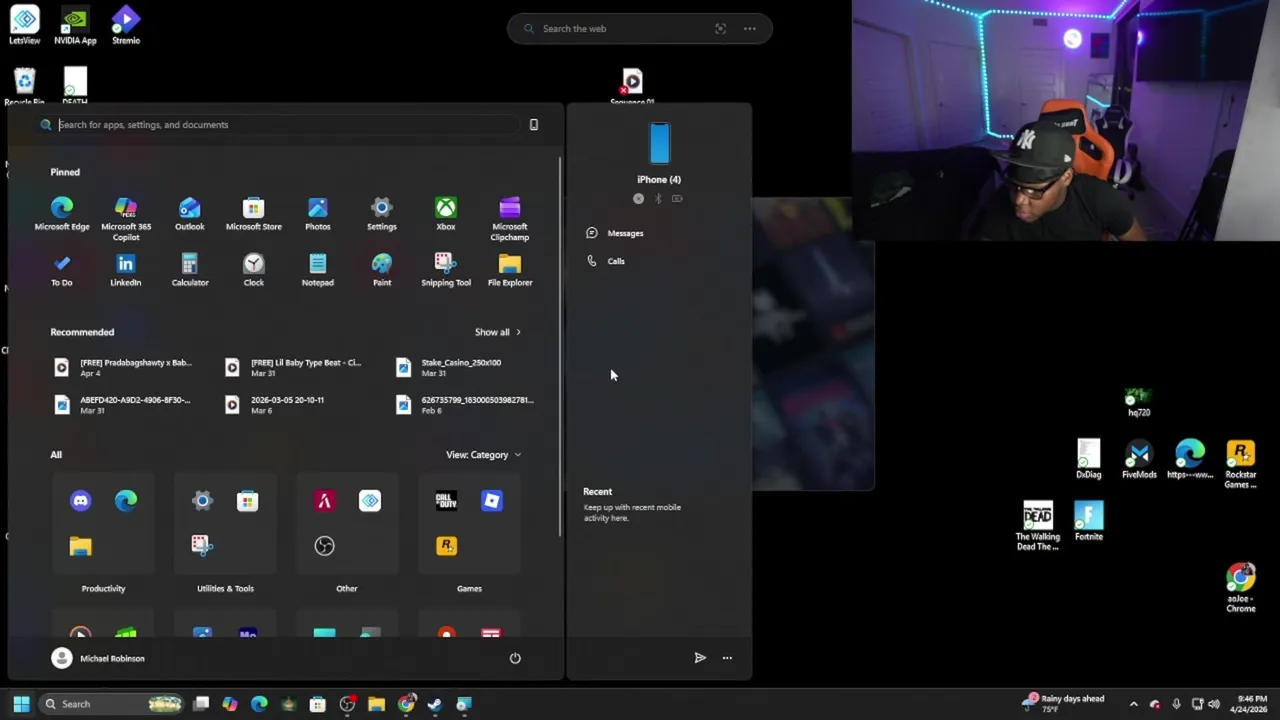This screenshot has width=1280, height=720.
Task: Focus the Start menu search field
Action: (x=280, y=125)
